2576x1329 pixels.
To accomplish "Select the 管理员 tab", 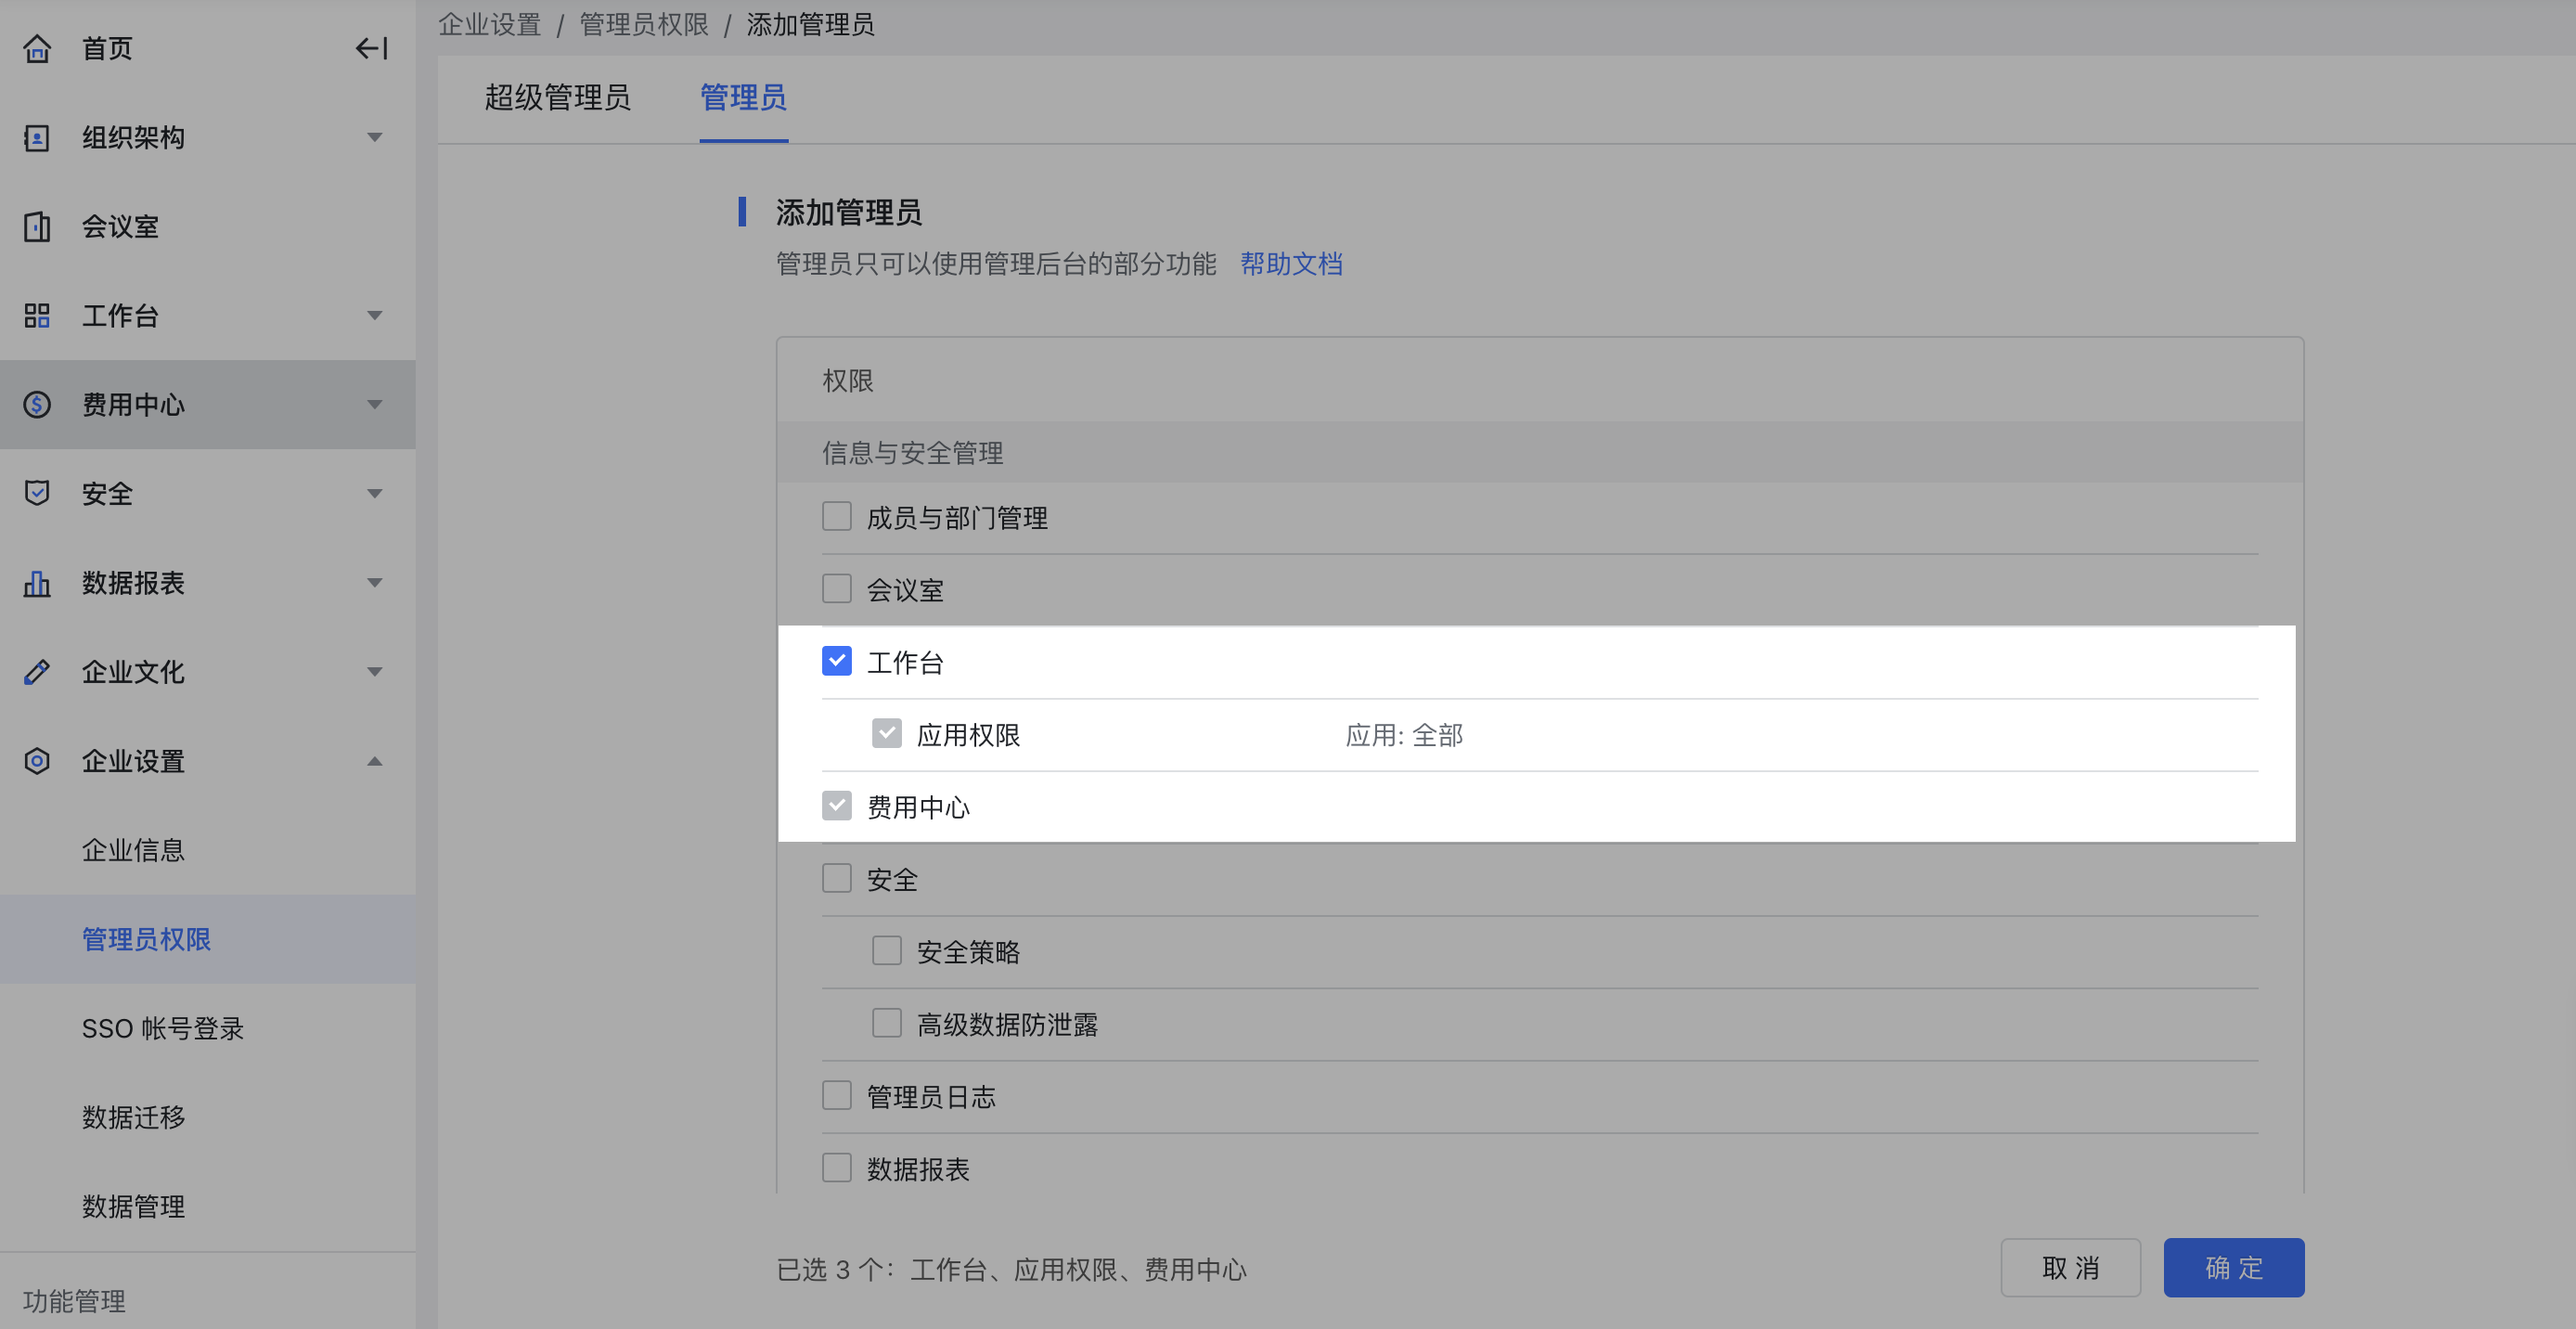I will (x=743, y=98).
